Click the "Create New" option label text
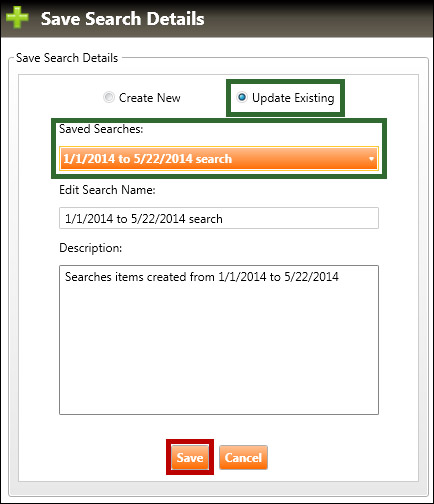 pos(150,98)
